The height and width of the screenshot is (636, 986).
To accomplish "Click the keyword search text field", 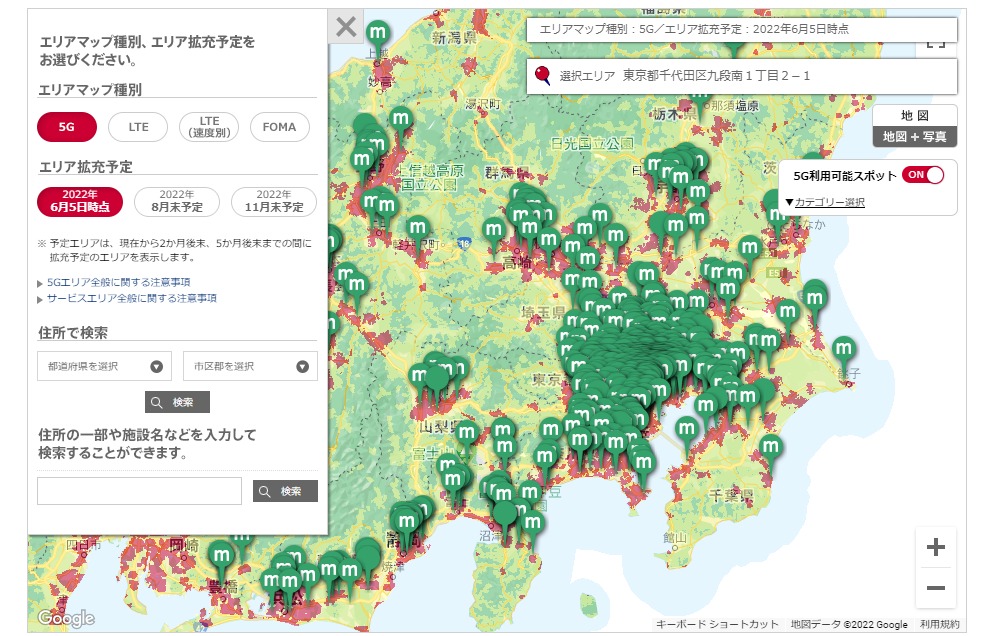I will click(x=139, y=491).
